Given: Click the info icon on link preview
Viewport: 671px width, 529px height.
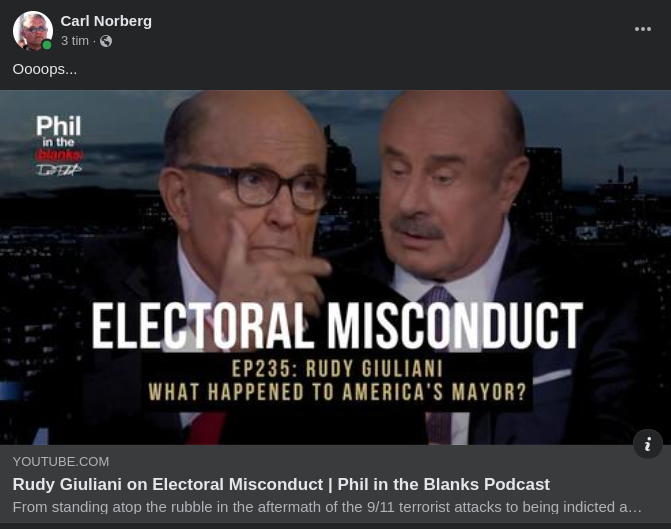Looking at the screenshot, I should tap(648, 444).
